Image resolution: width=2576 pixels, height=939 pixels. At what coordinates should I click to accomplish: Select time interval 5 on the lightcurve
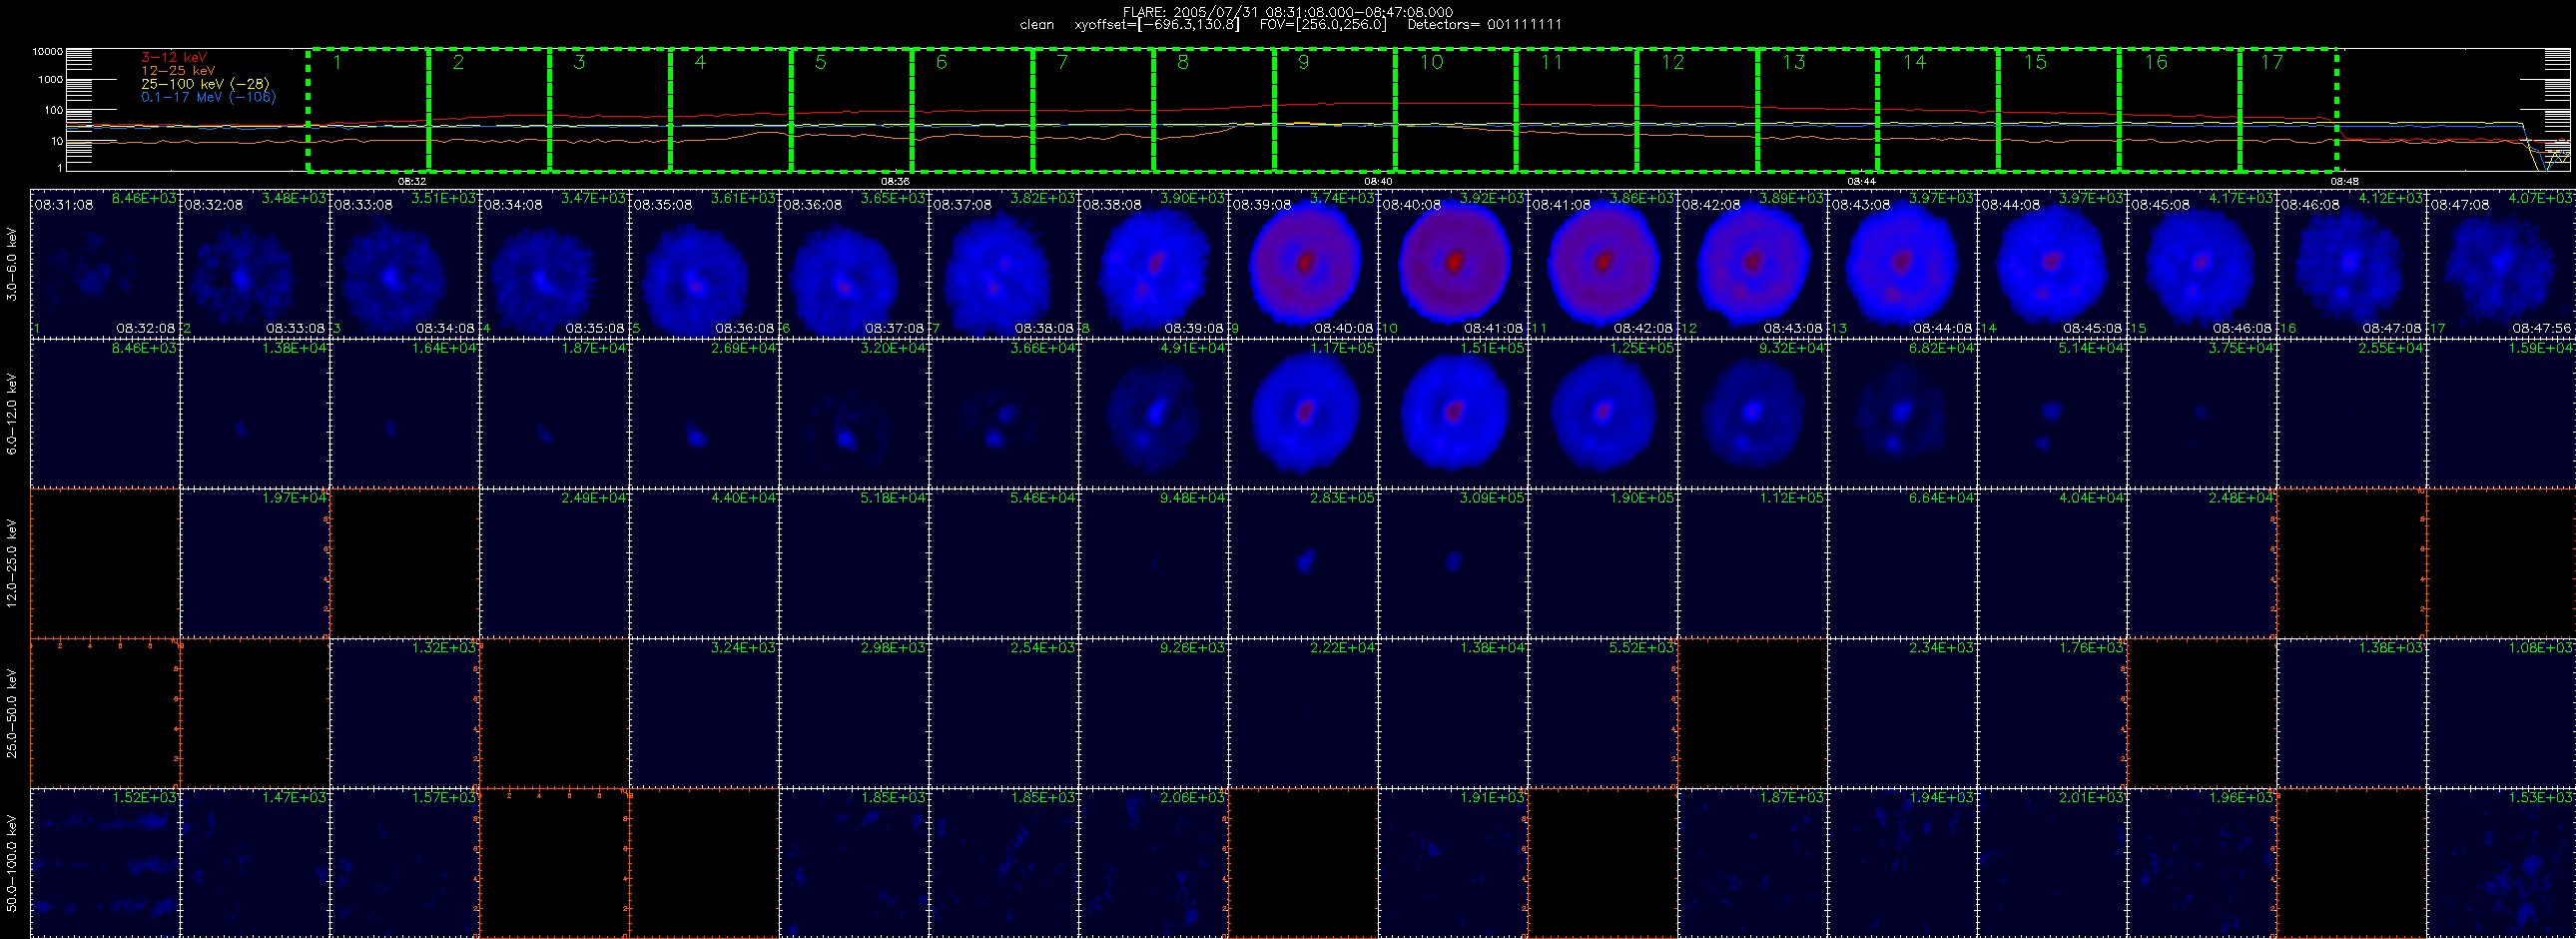click(851, 109)
